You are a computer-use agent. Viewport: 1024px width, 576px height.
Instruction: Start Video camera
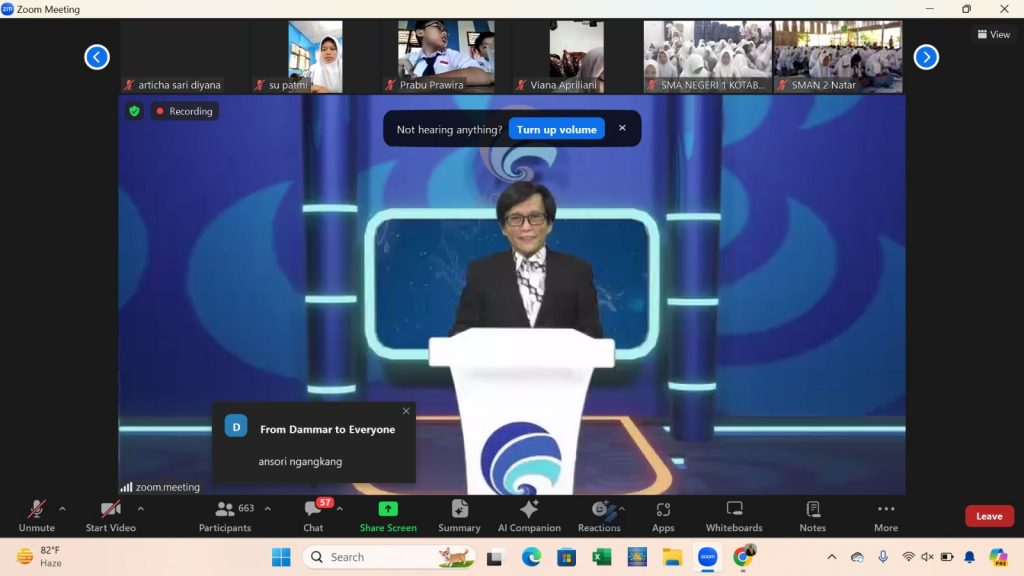coord(110,509)
